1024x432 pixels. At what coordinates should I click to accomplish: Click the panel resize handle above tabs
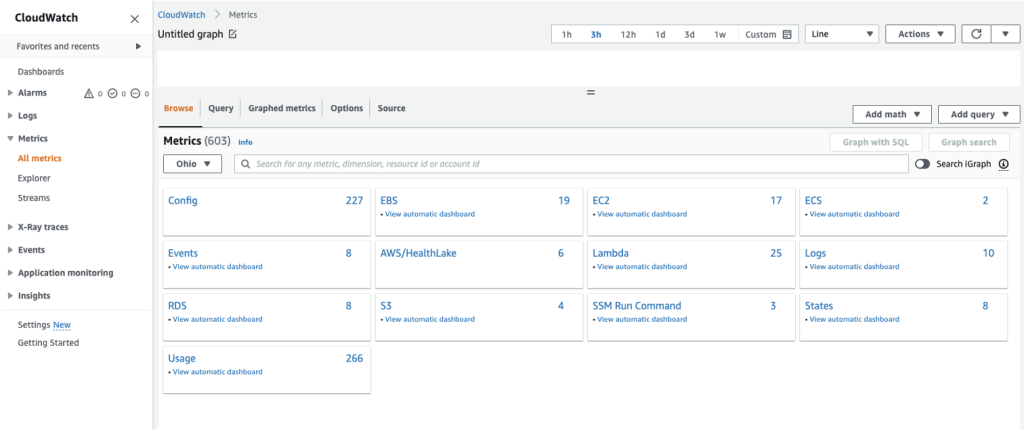point(590,93)
